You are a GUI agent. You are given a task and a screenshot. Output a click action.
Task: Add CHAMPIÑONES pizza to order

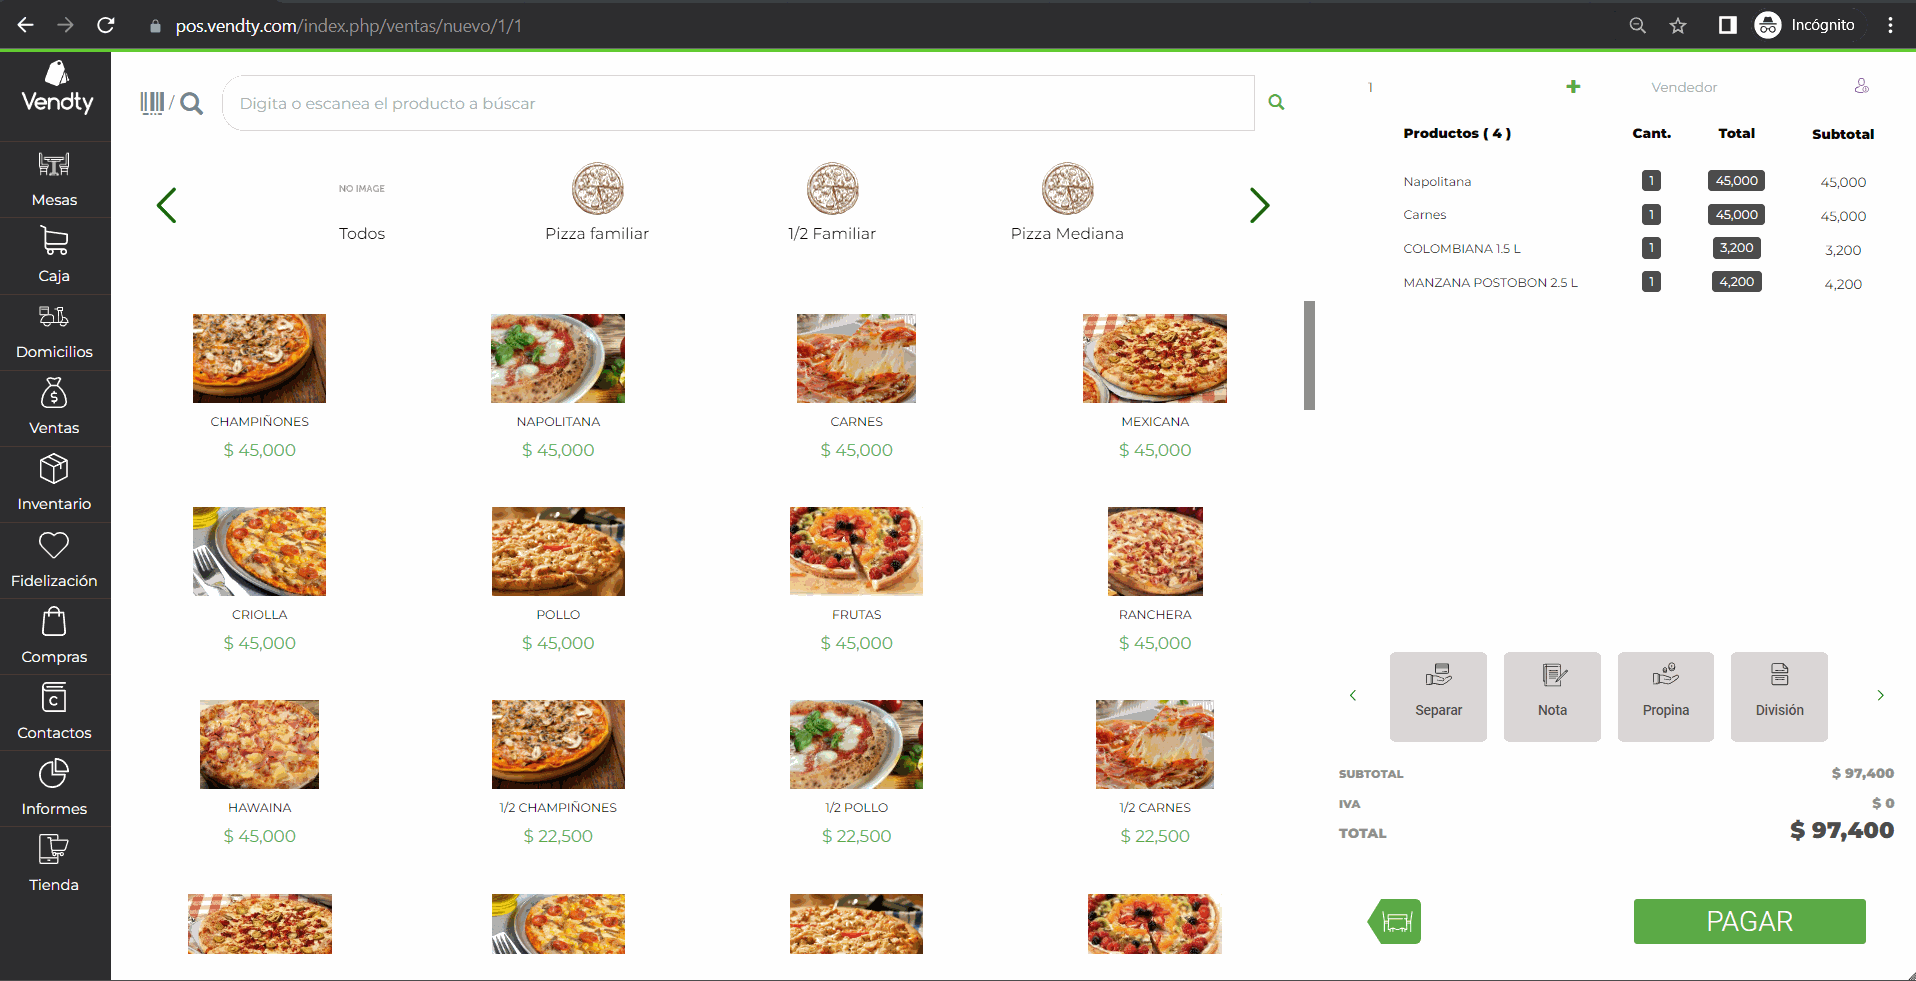click(x=259, y=386)
